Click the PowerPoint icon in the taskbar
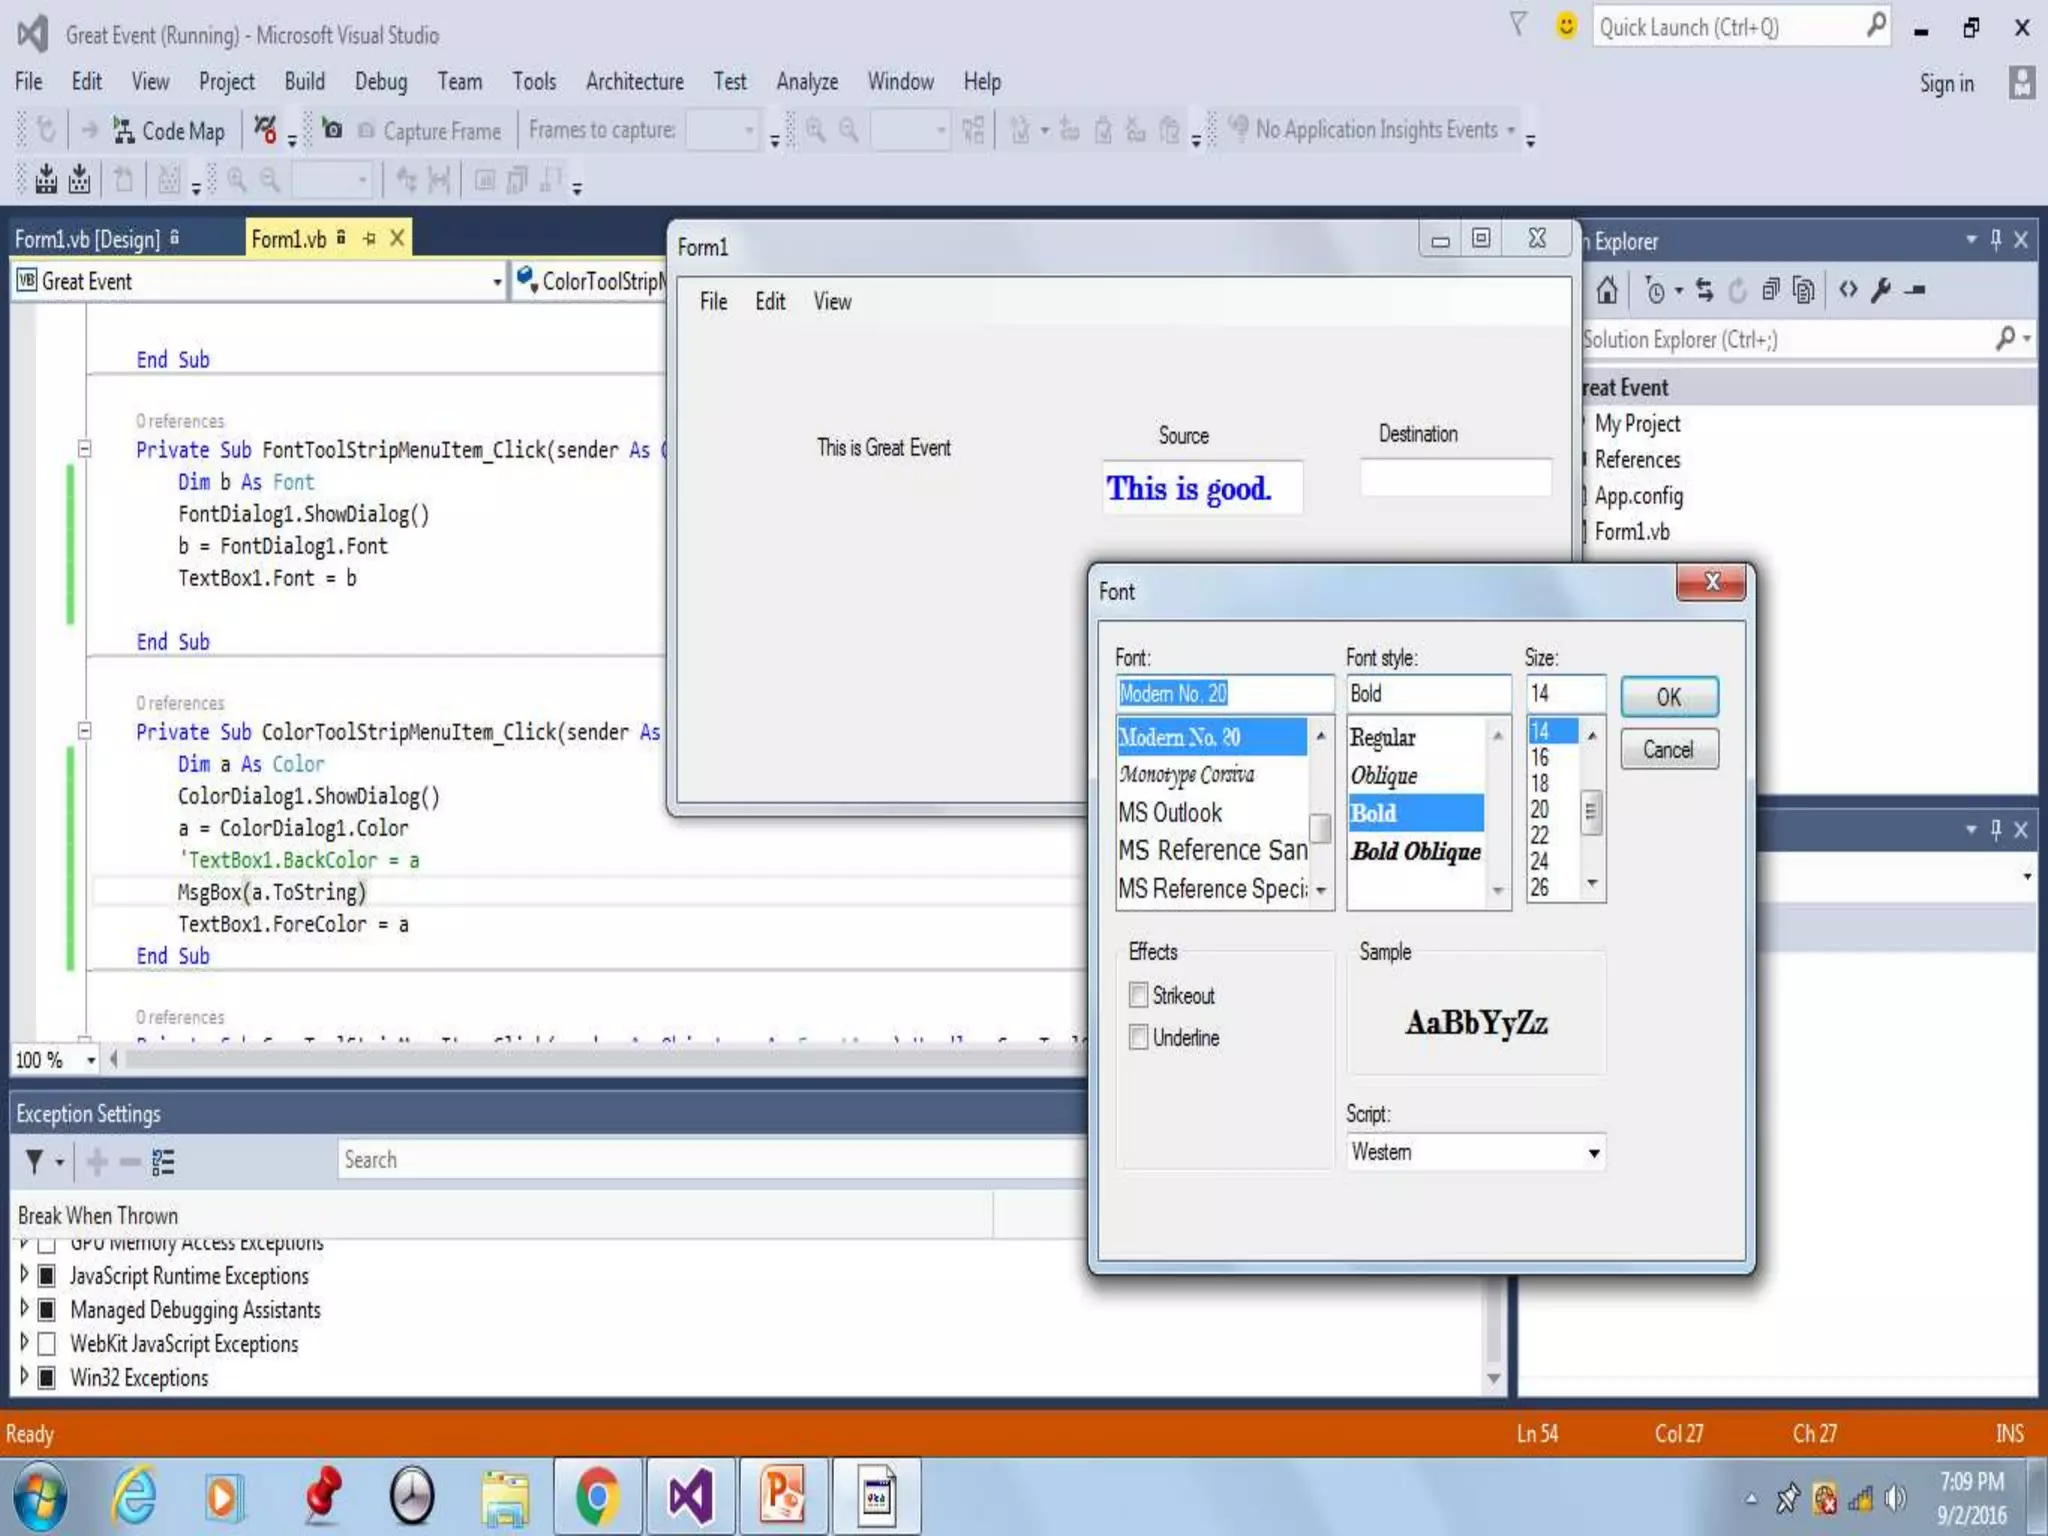Viewport: 2048px width, 1536px height. pyautogui.click(x=783, y=1497)
